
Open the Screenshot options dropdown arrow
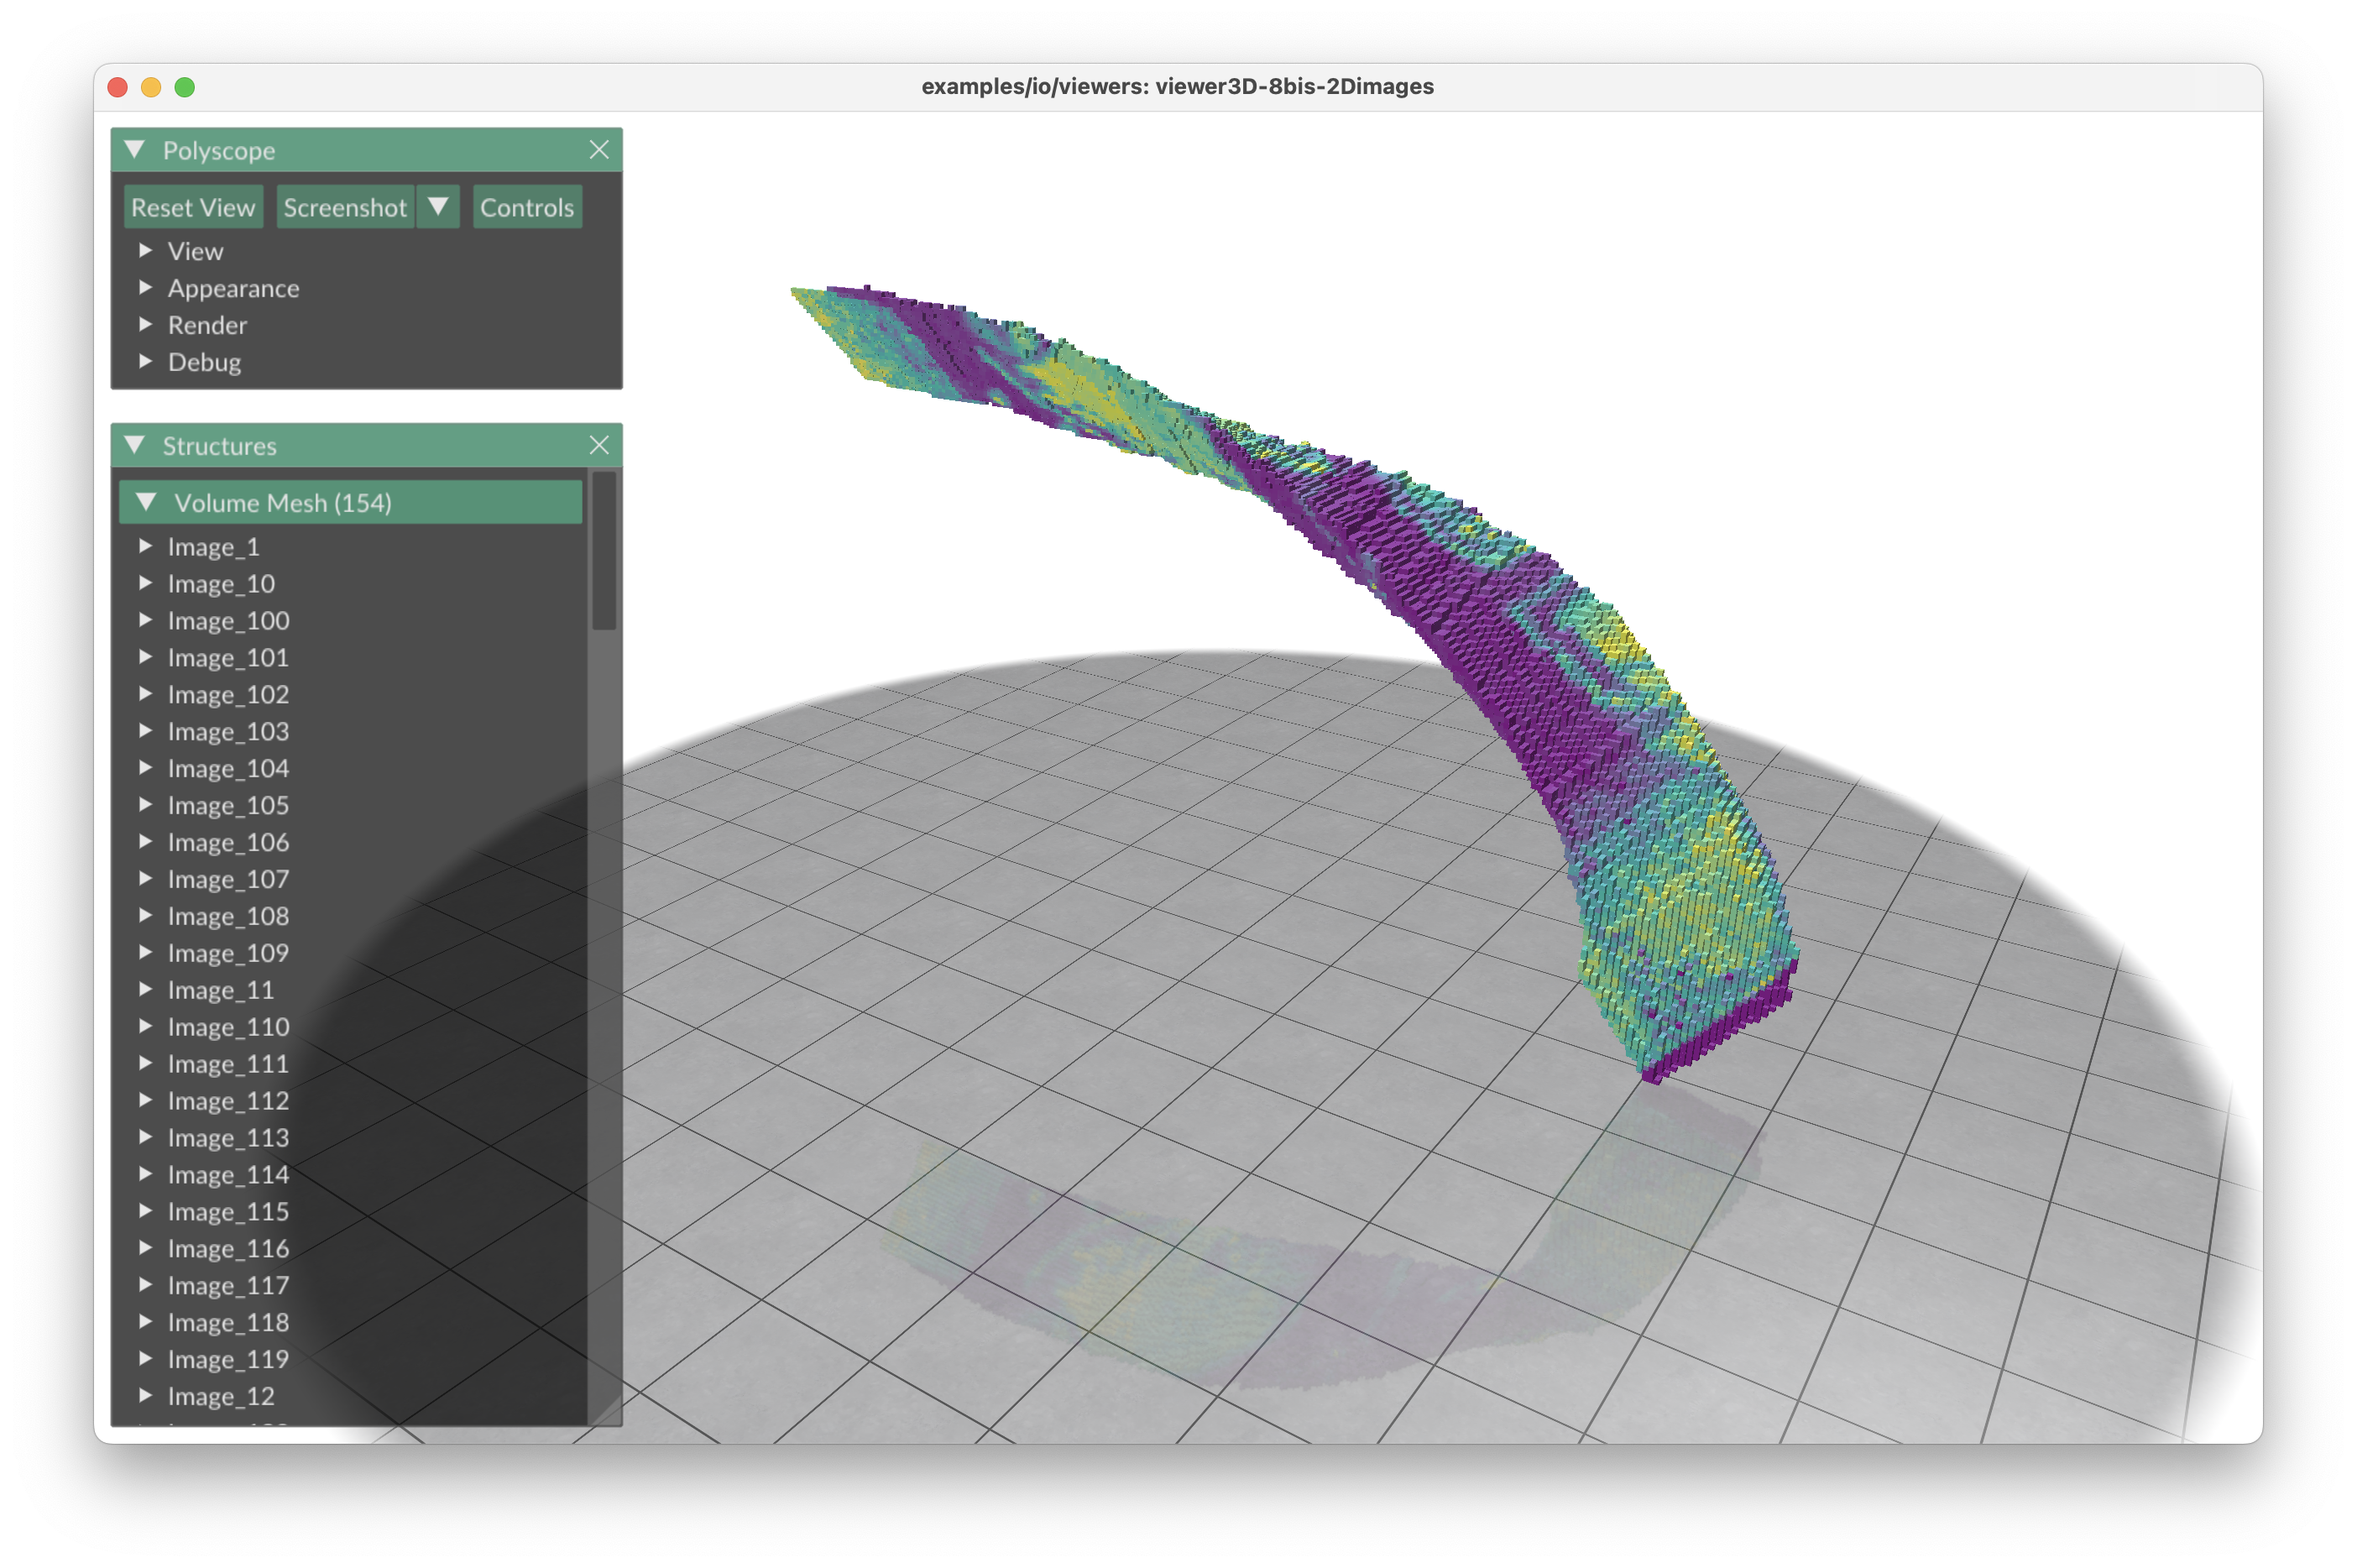click(x=438, y=207)
